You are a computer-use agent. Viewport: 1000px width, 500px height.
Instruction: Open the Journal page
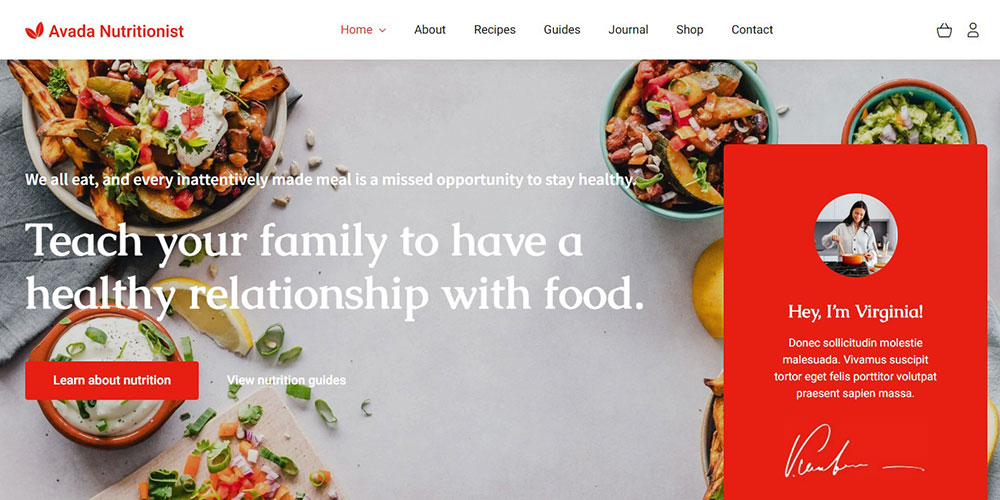coord(628,29)
